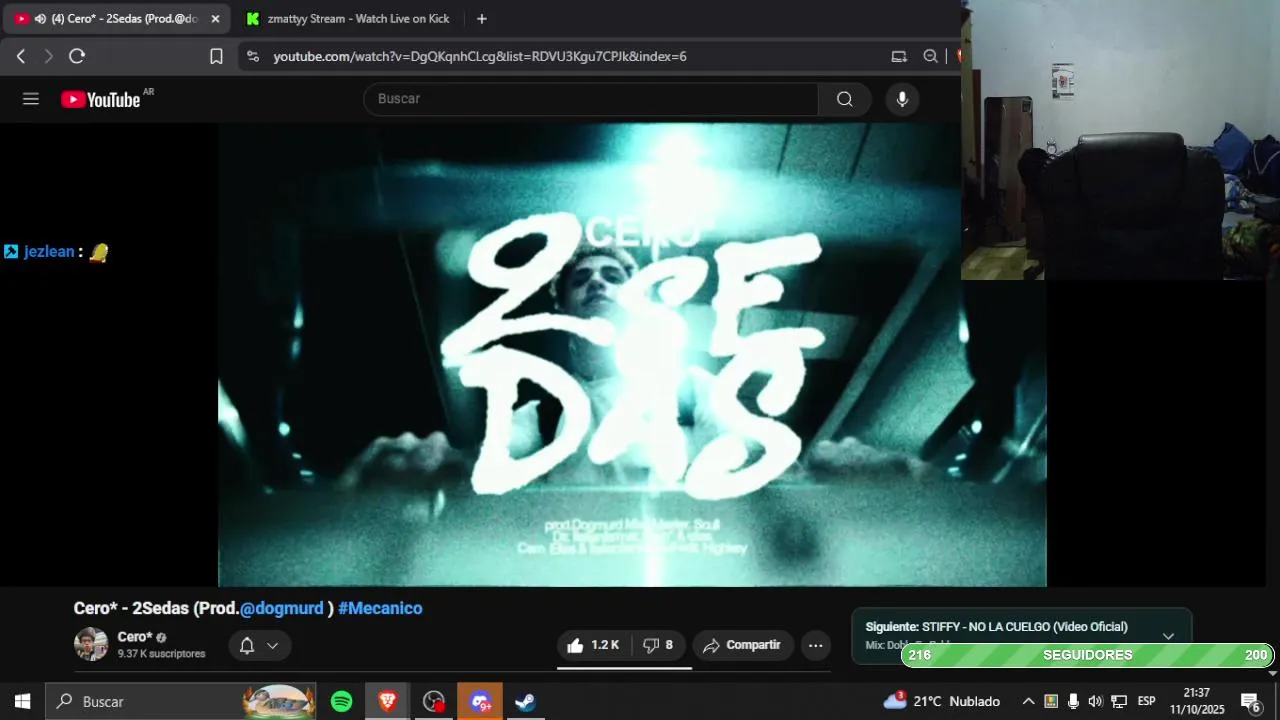Switch ESP keyboard language
The image size is (1280, 720).
(x=1147, y=701)
